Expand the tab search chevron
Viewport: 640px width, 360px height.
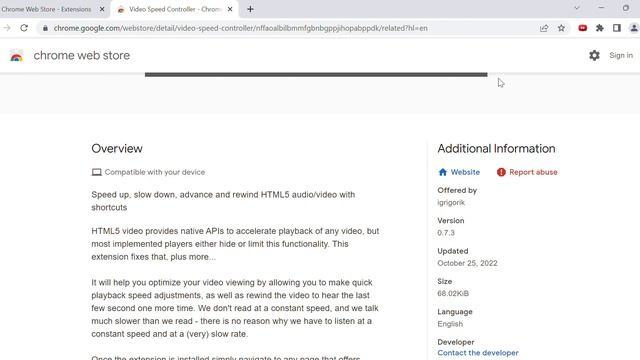pos(577,8)
